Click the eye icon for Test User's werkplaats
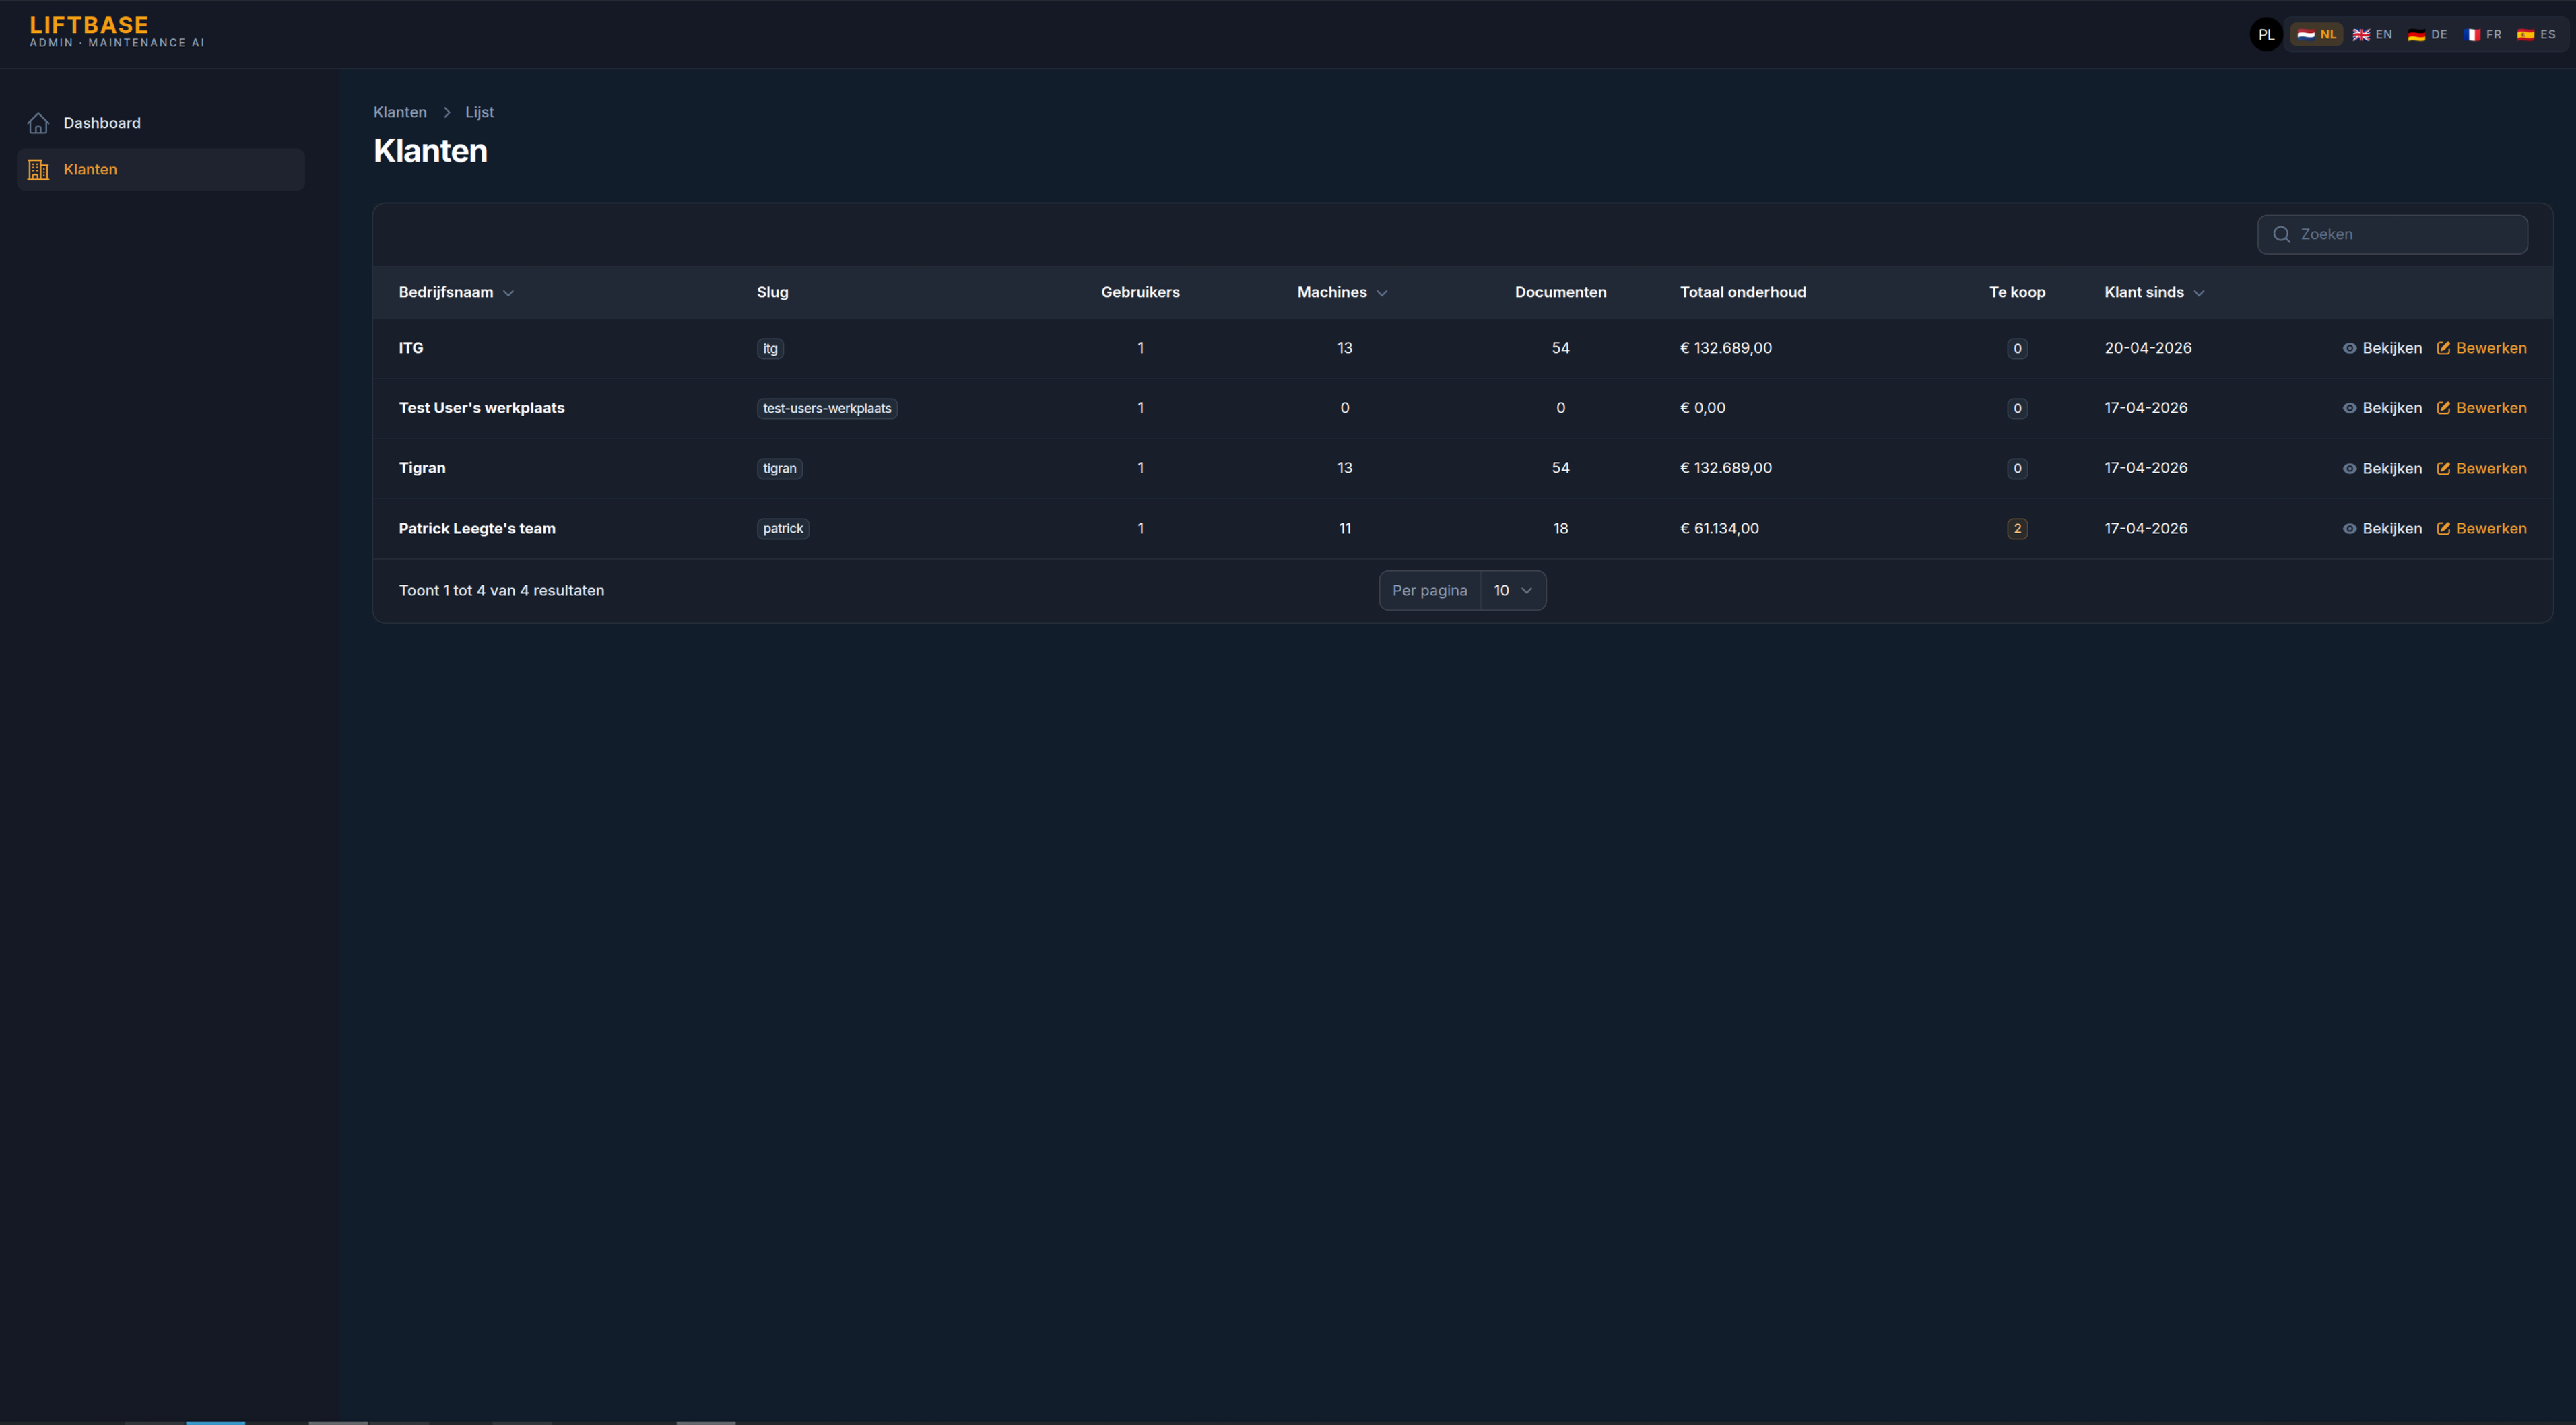 (2349, 408)
